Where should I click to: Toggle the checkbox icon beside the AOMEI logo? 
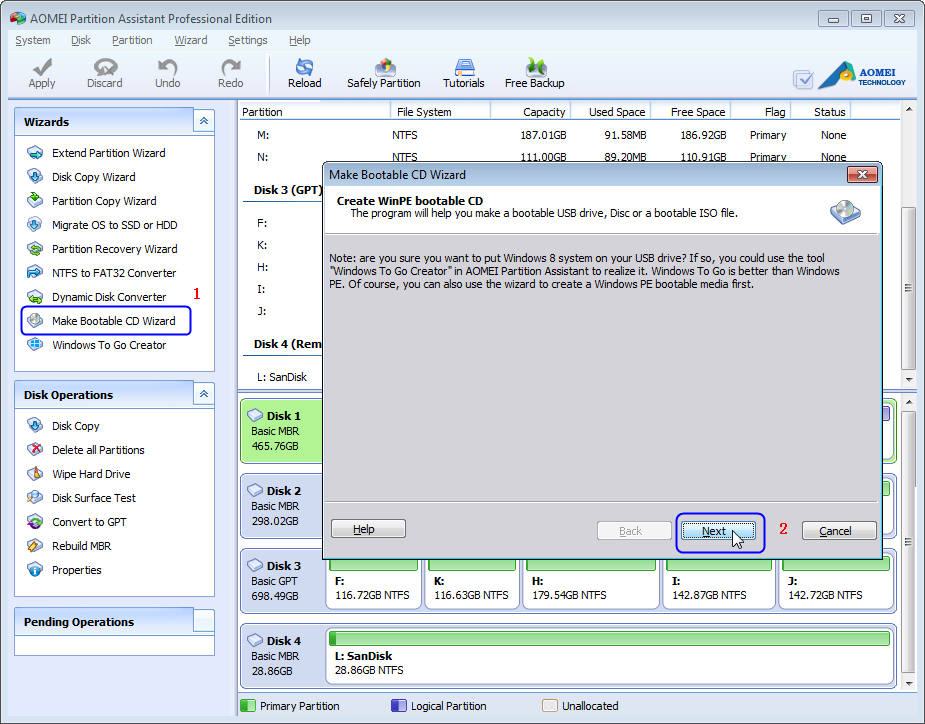pyautogui.click(x=803, y=79)
